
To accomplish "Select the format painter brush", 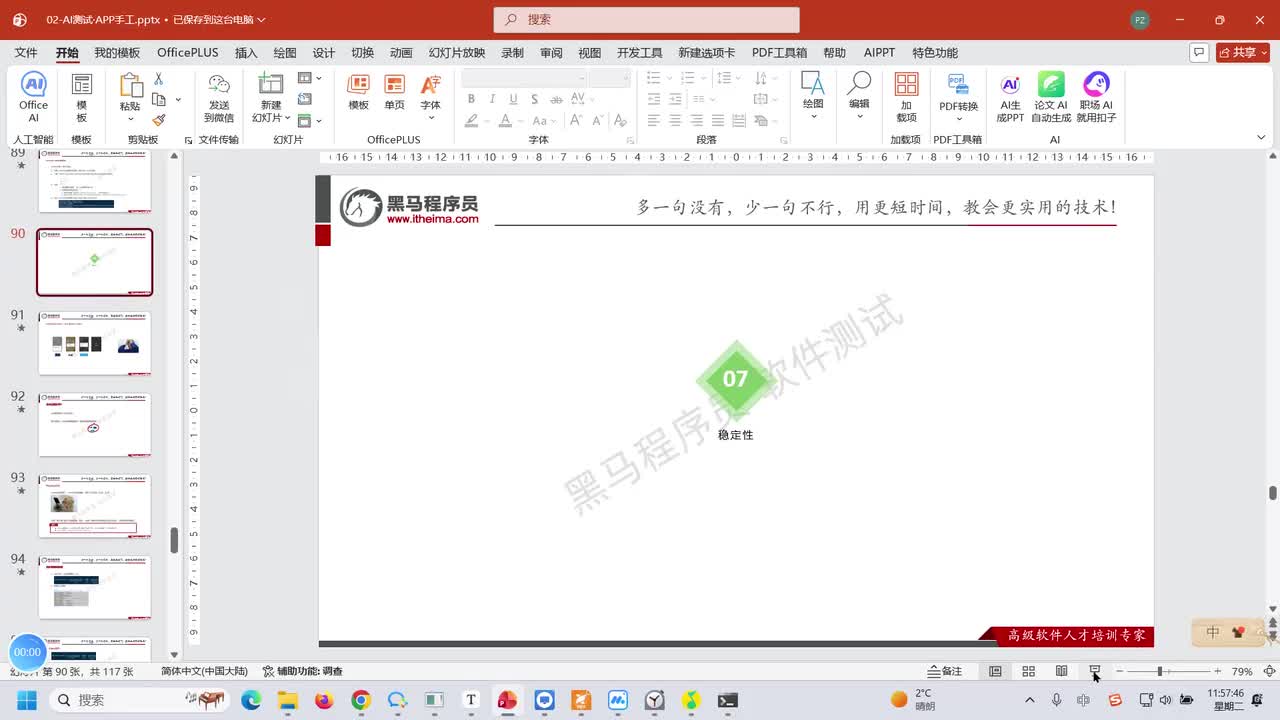I will [158, 119].
